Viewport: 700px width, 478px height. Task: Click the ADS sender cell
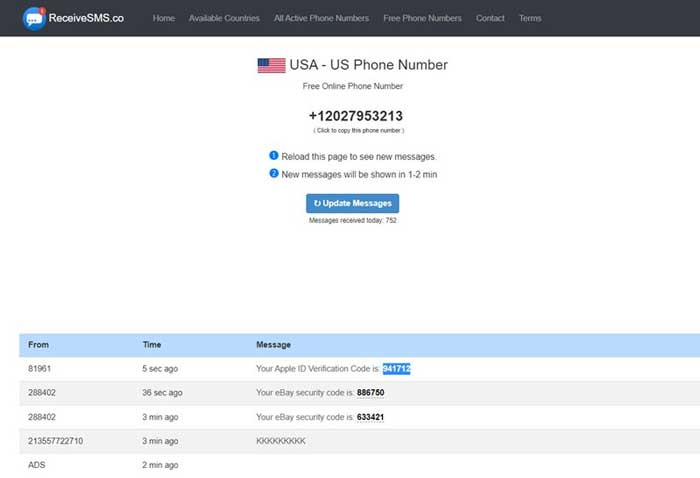pos(37,465)
